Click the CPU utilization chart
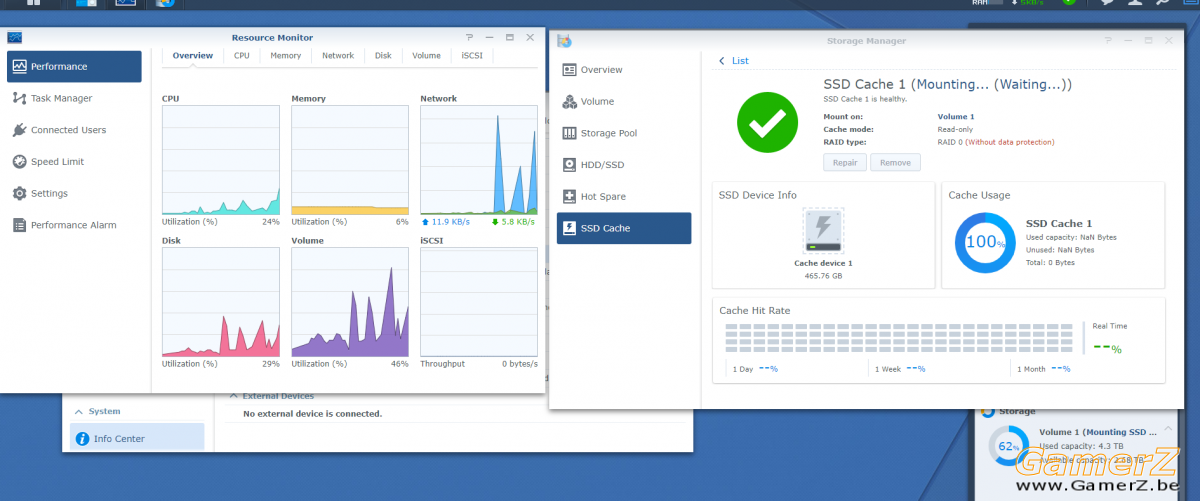This screenshot has width=1200, height=501. (x=221, y=161)
